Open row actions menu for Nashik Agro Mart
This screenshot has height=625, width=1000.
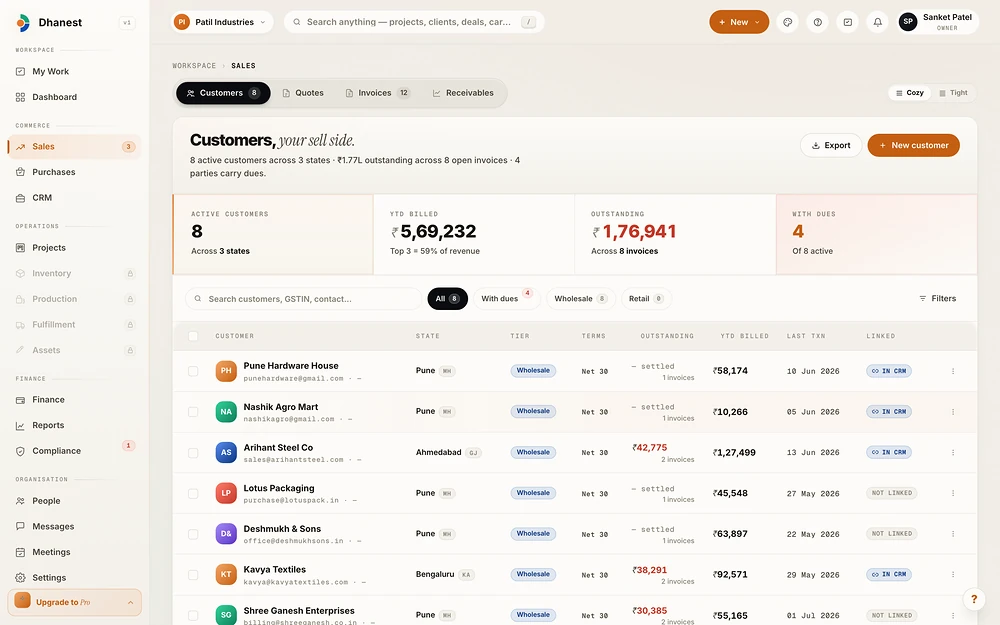pos(953,412)
